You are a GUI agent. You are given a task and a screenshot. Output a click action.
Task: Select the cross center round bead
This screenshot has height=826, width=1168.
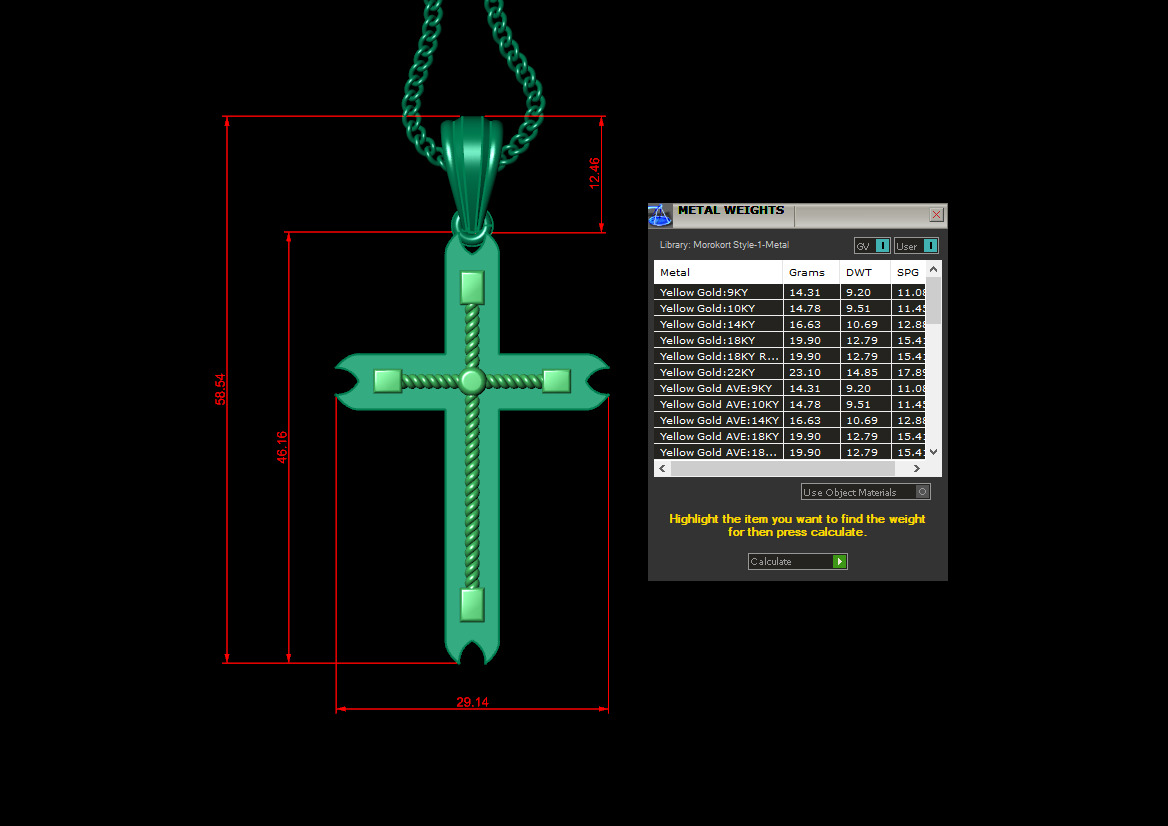tap(472, 381)
